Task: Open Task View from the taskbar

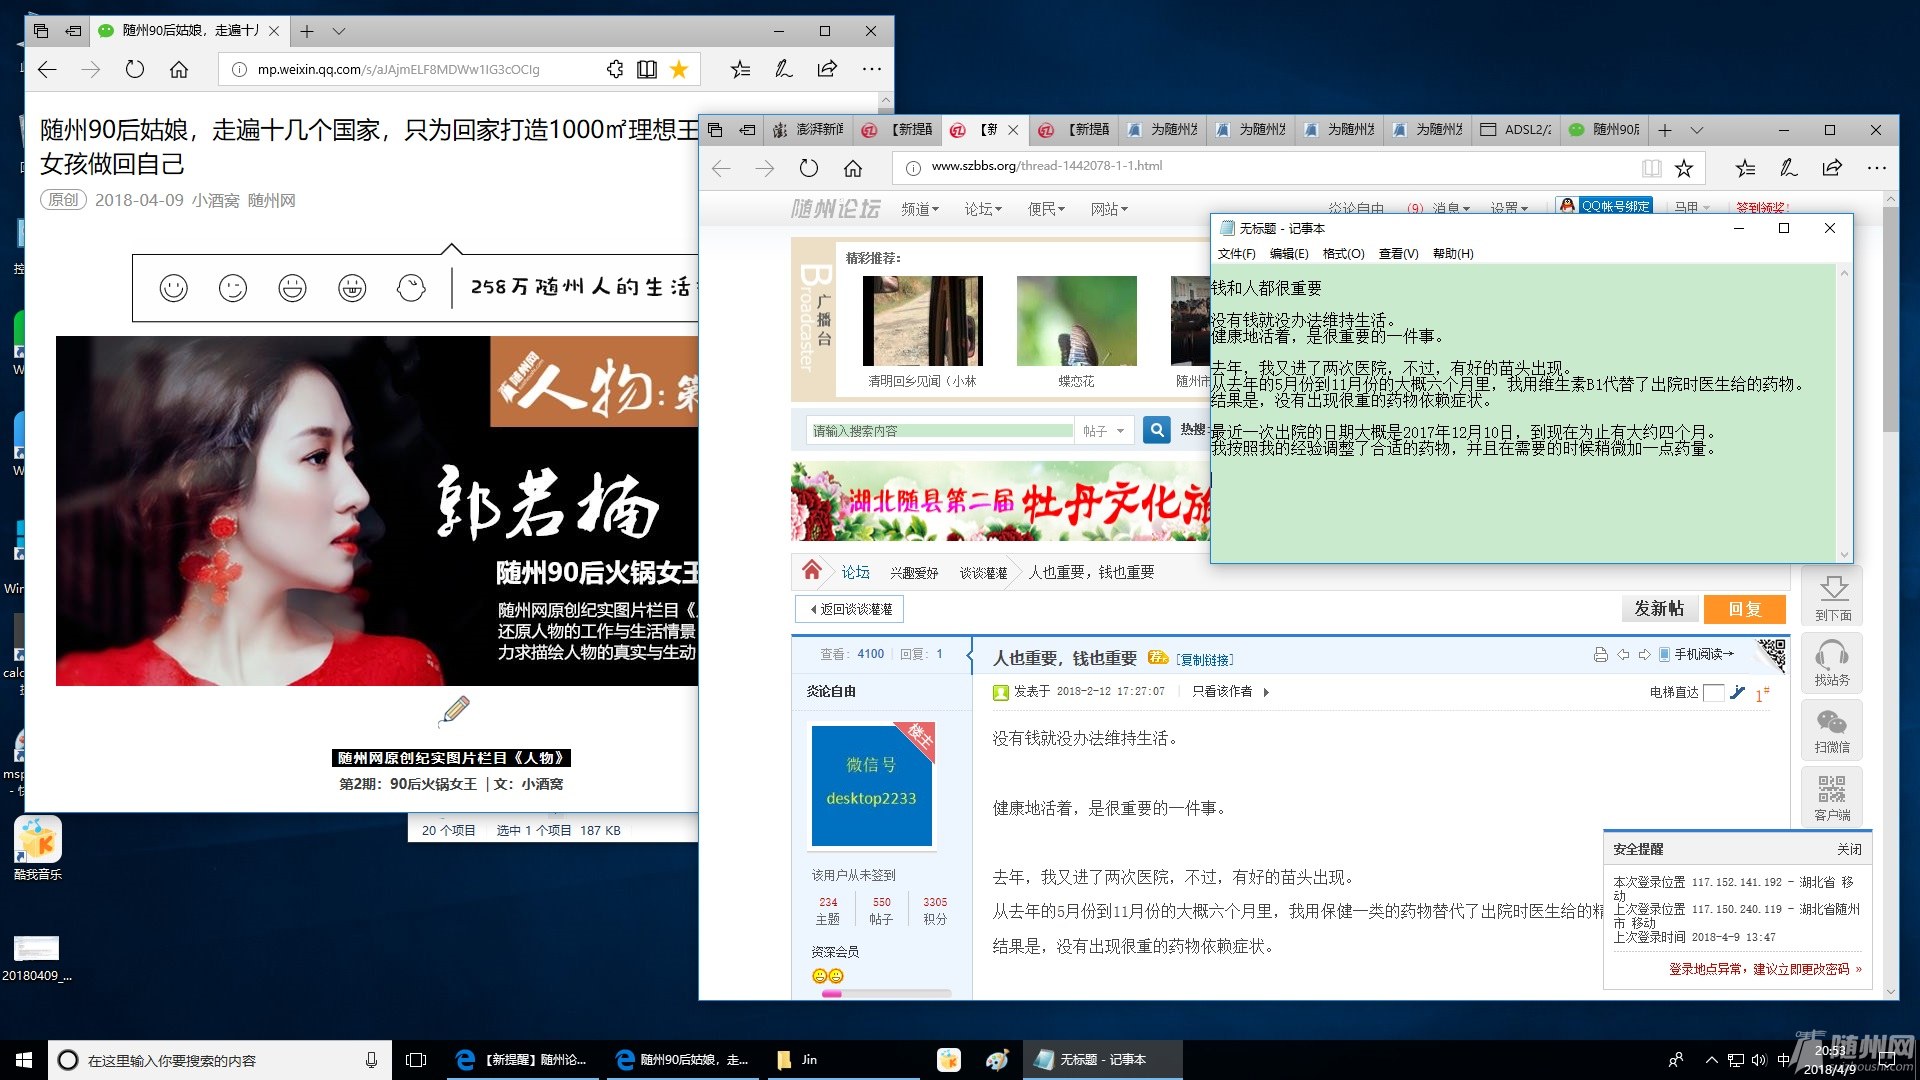Action: (416, 1060)
